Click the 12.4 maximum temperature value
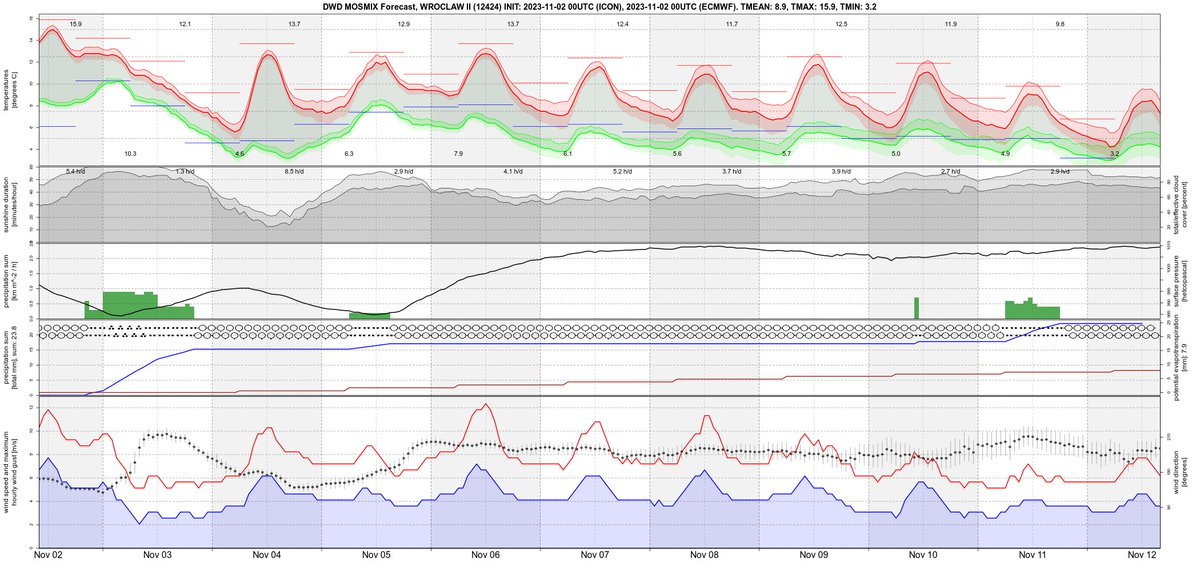The width and height of the screenshot is (1200, 571). click(x=623, y=23)
